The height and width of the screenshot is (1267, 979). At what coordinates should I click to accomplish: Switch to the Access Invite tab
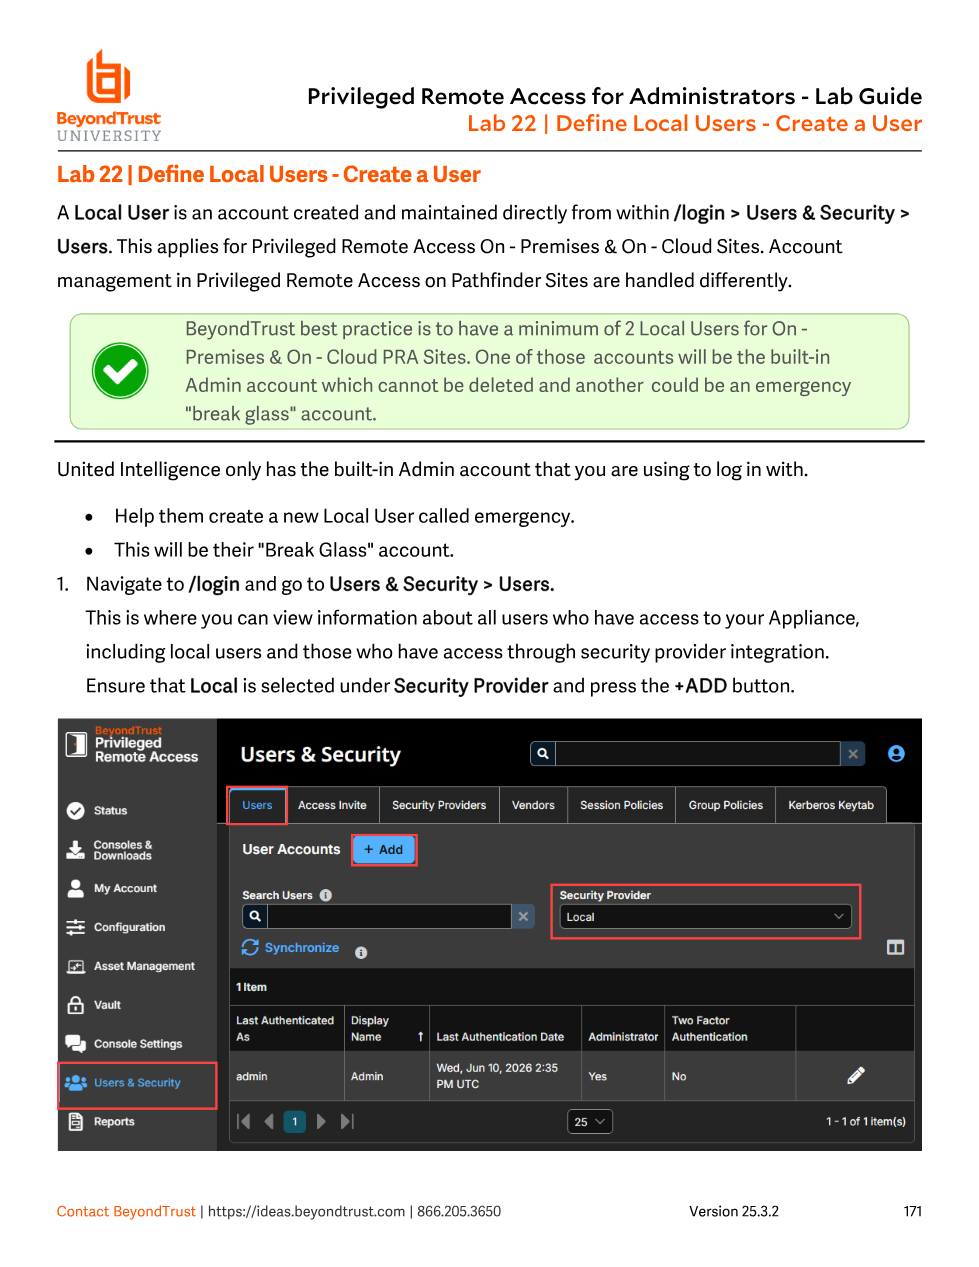click(332, 805)
